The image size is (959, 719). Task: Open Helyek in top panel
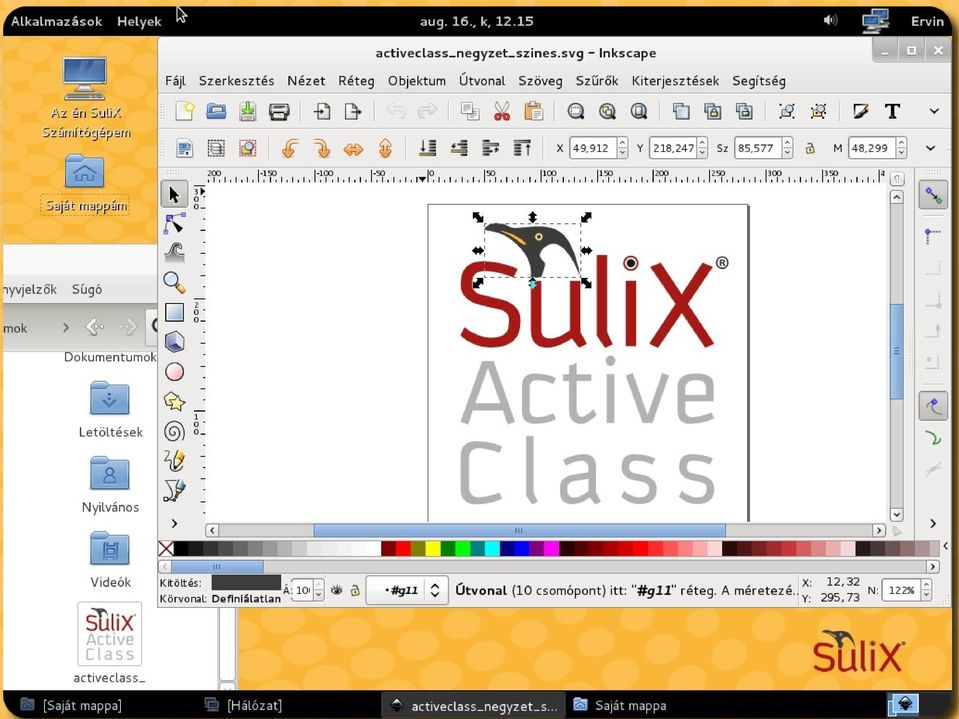[x=139, y=21]
